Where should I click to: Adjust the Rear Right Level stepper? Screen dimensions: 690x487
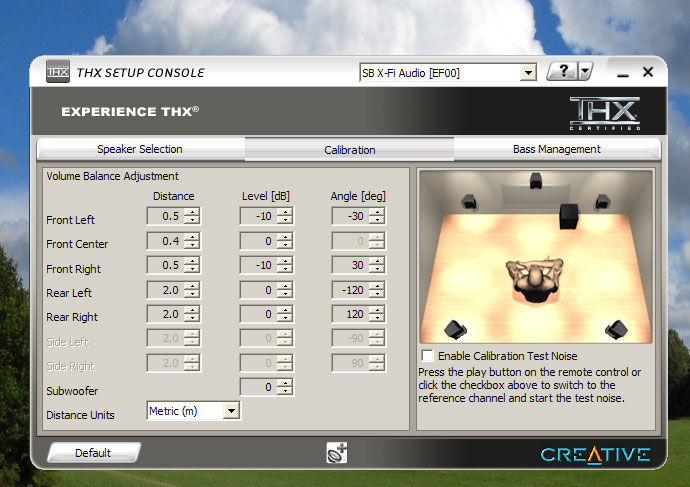point(285,314)
